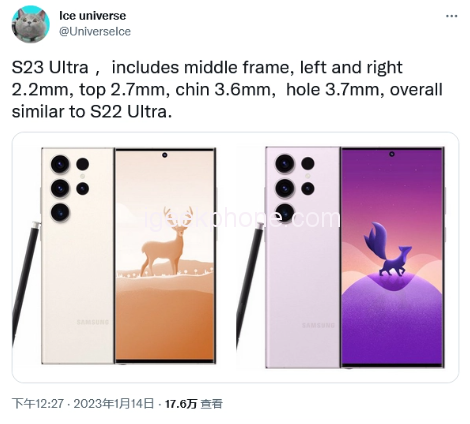Click the SAMSUNG logo on the cream phone

click(x=93, y=322)
